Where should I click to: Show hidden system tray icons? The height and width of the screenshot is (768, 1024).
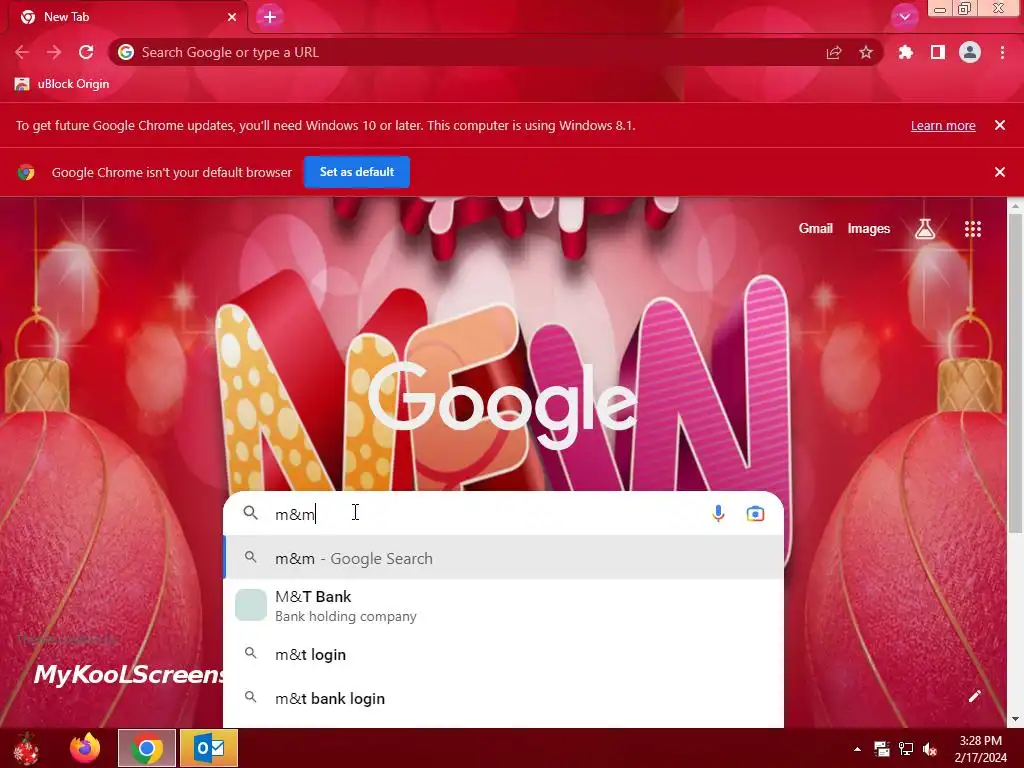[857, 749]
